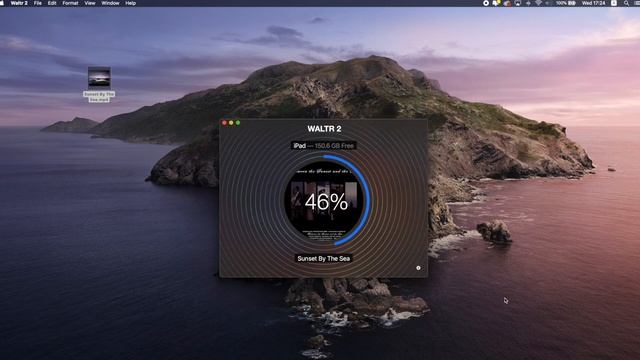
Task: Click the Wed 17:24 clock
Action: 593,3
